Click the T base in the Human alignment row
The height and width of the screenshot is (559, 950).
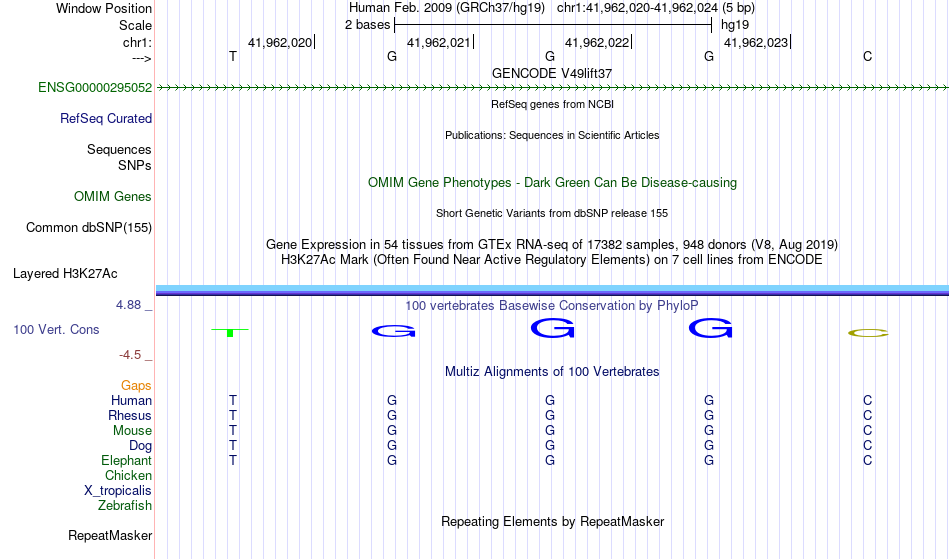click(233, 400)
